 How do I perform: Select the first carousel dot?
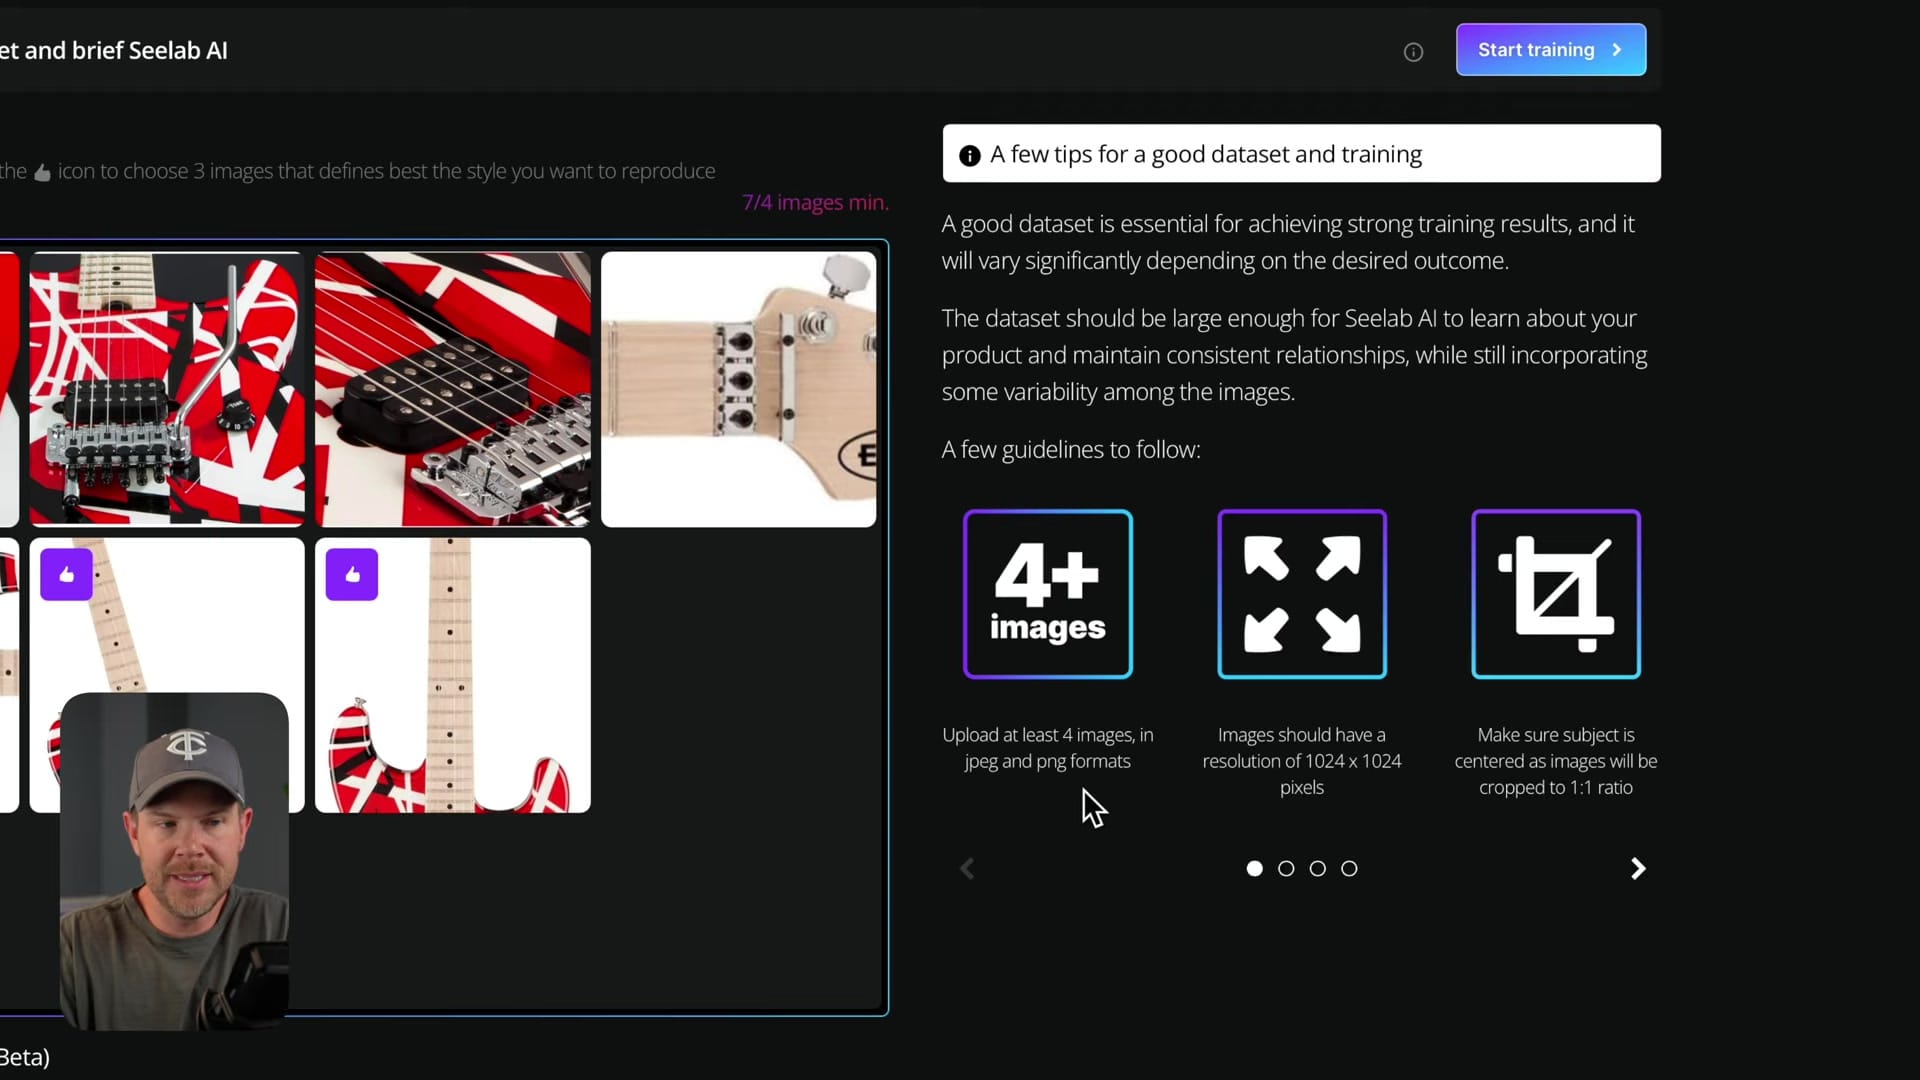[x=1254, y=868]
